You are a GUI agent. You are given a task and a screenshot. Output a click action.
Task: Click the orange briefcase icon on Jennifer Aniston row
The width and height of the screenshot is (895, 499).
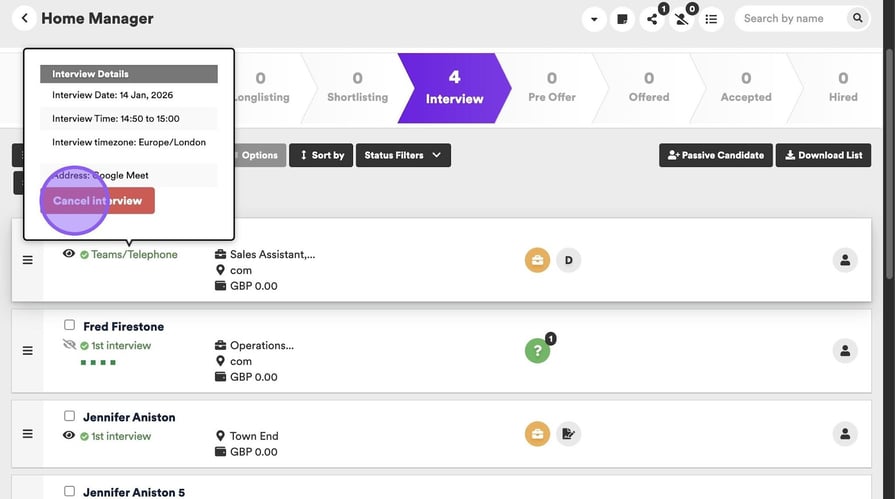click(x=537, y=433)
